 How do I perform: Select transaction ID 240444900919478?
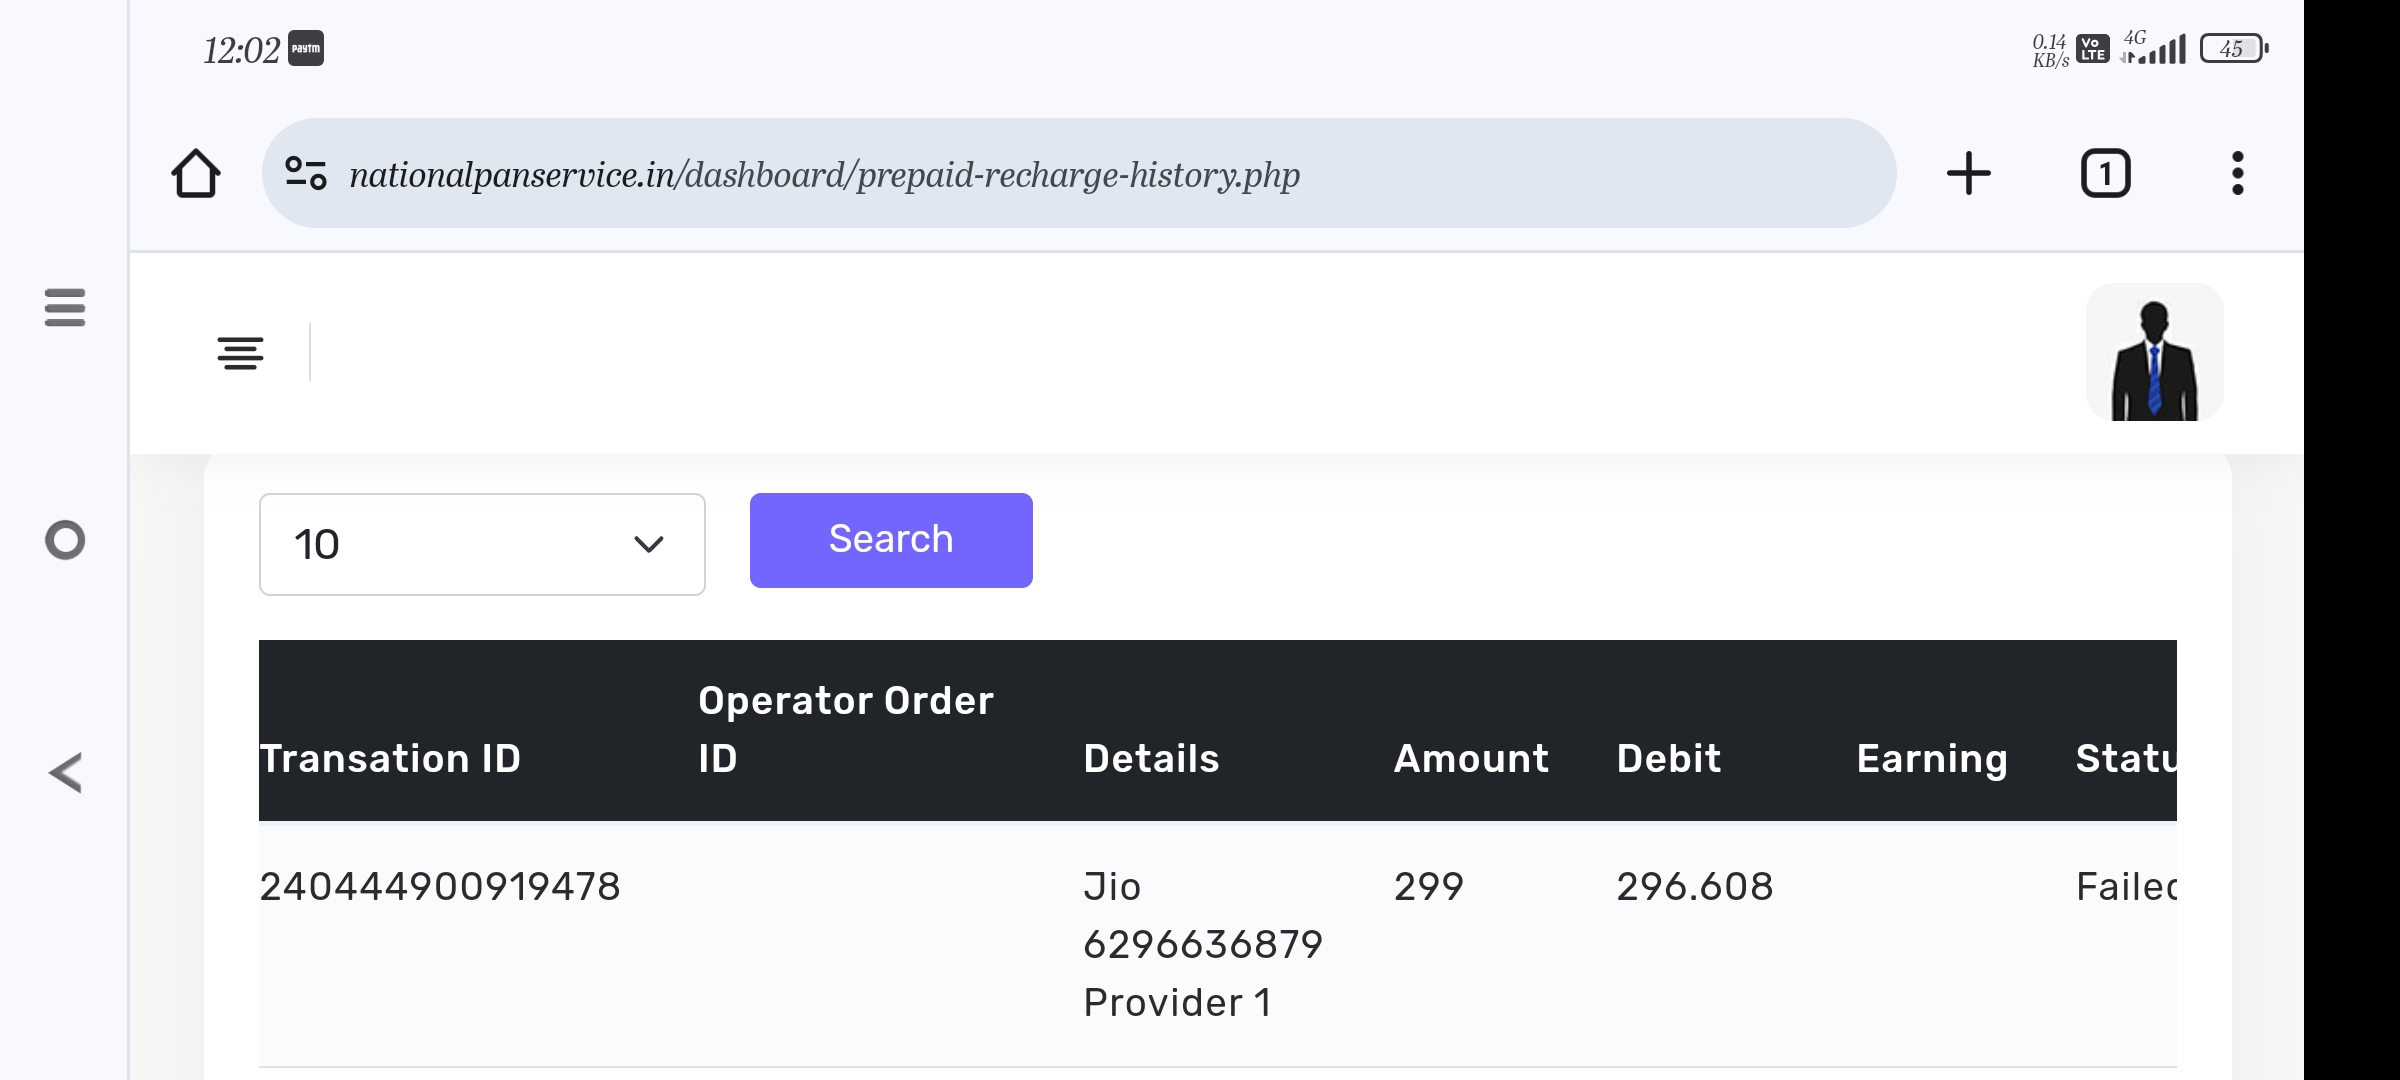440,886
